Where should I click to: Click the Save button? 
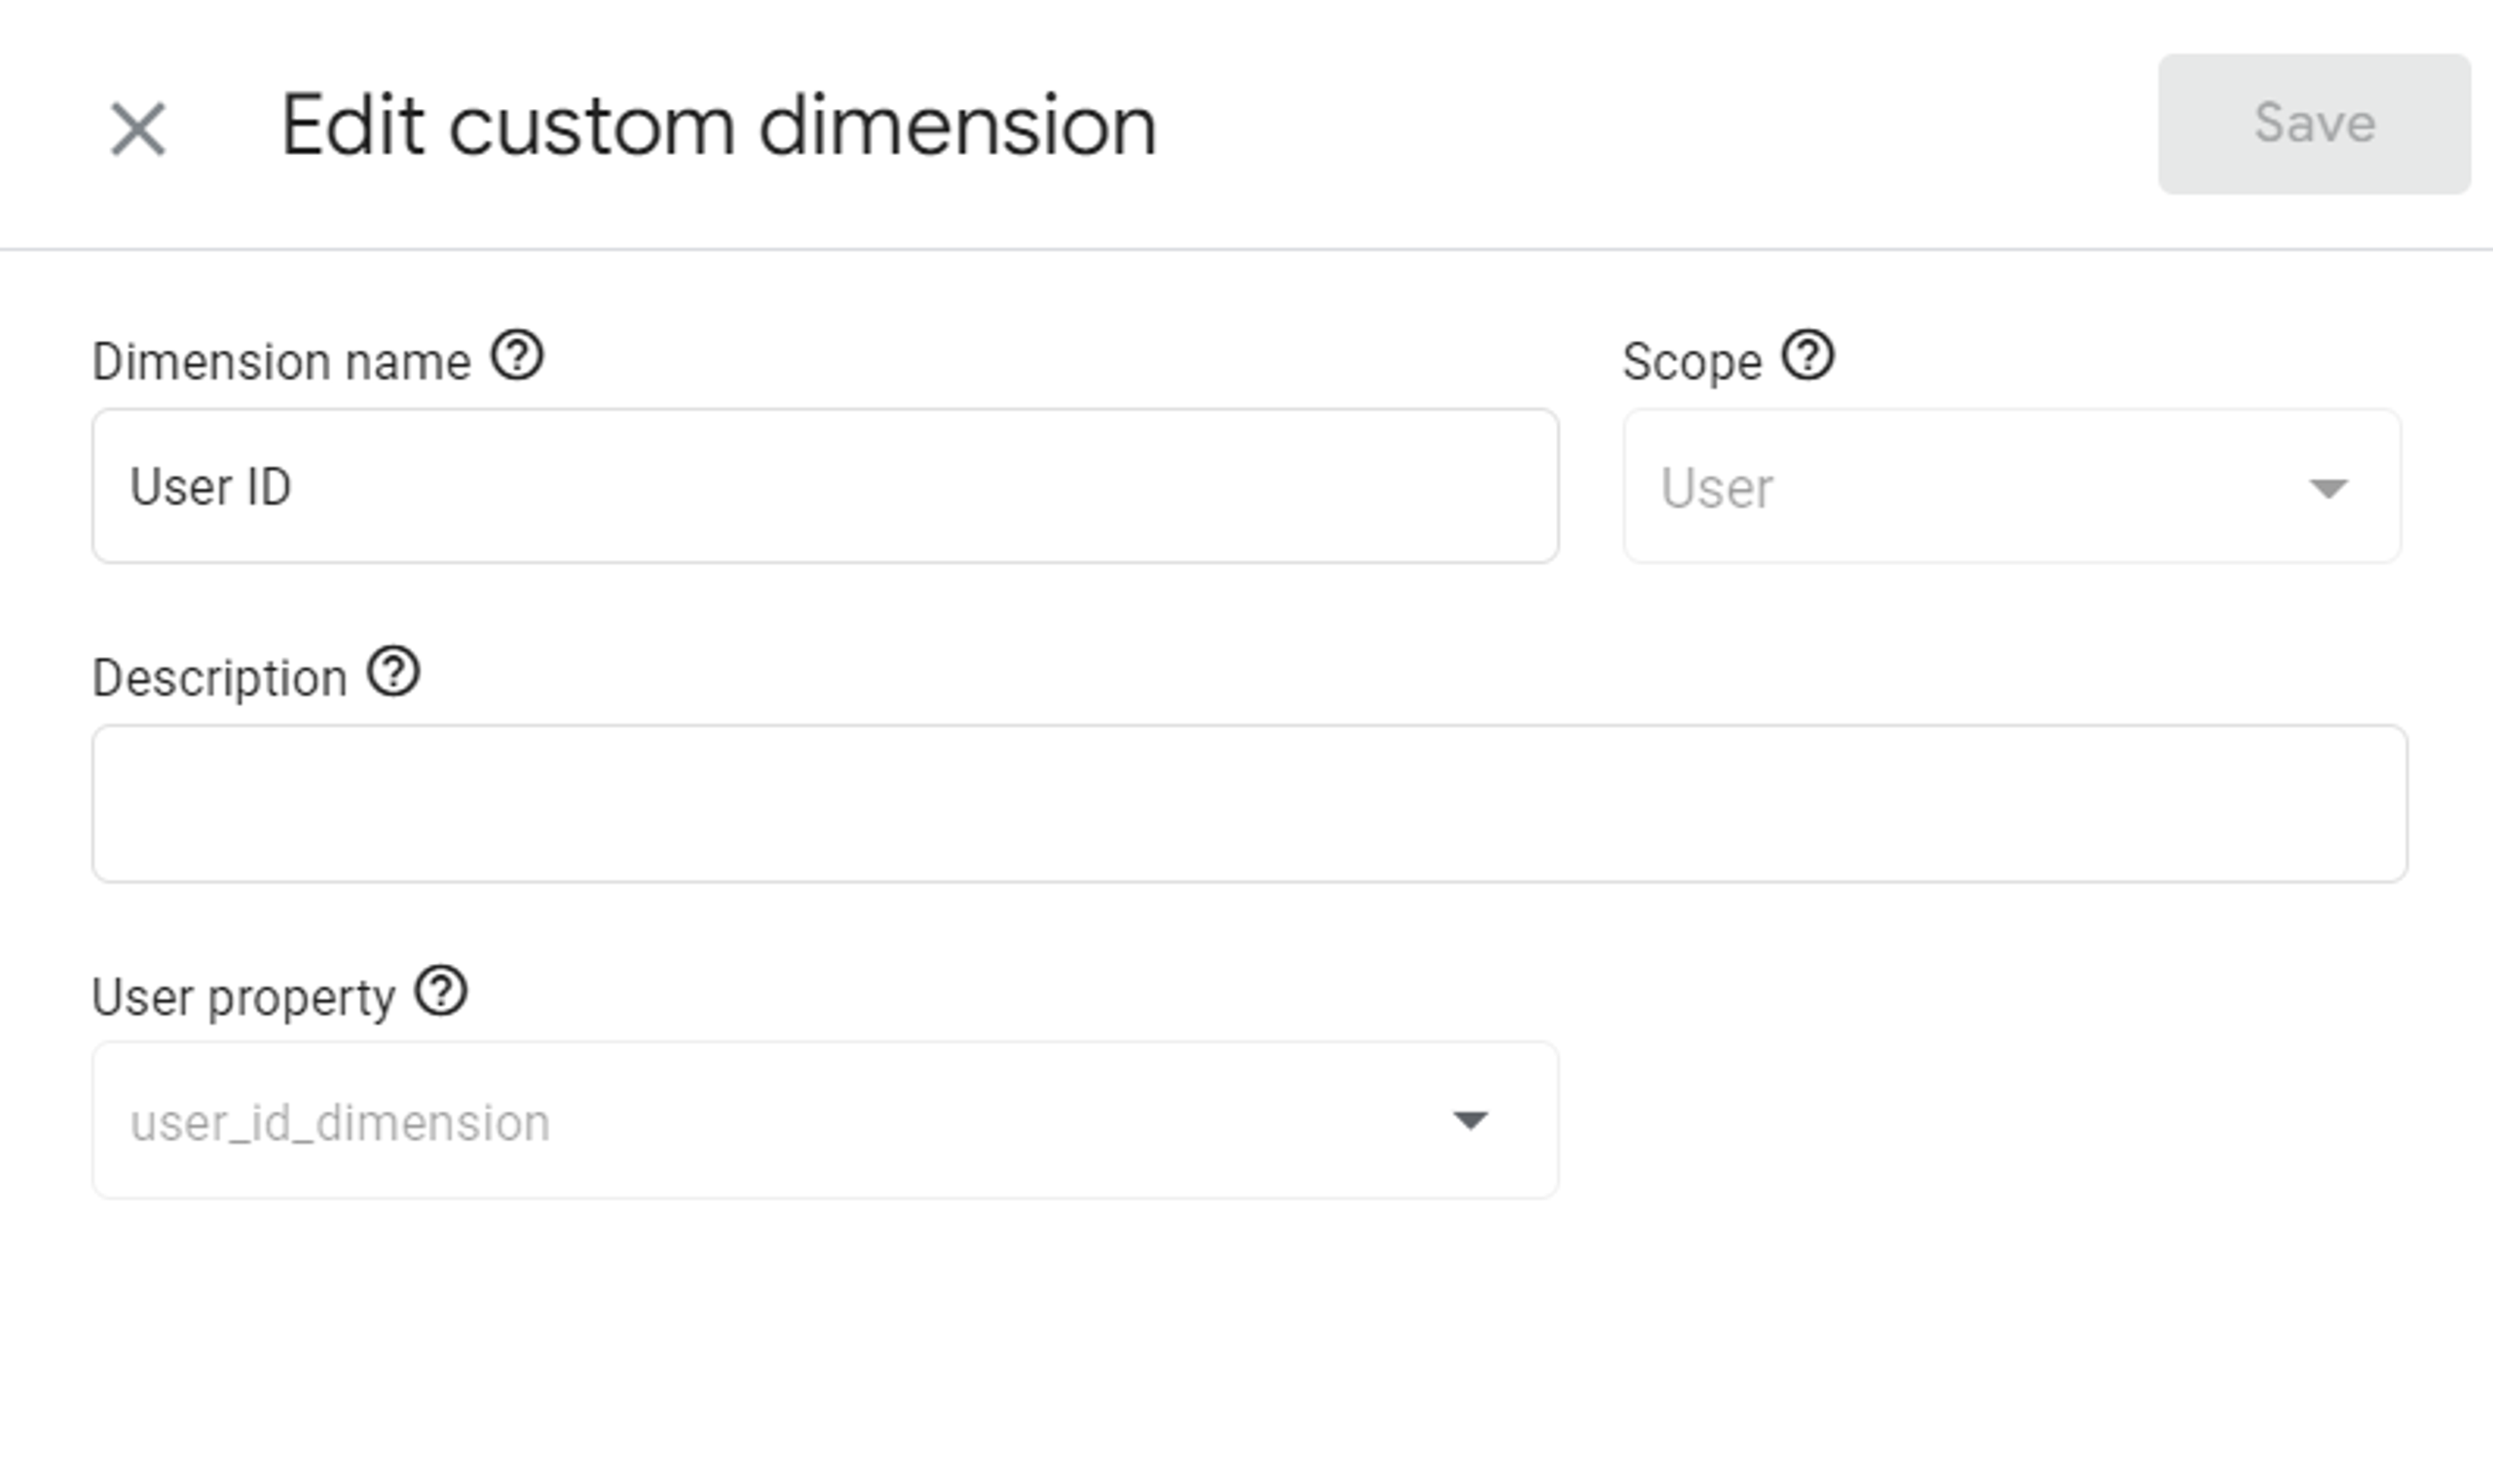coord(2313,124)
